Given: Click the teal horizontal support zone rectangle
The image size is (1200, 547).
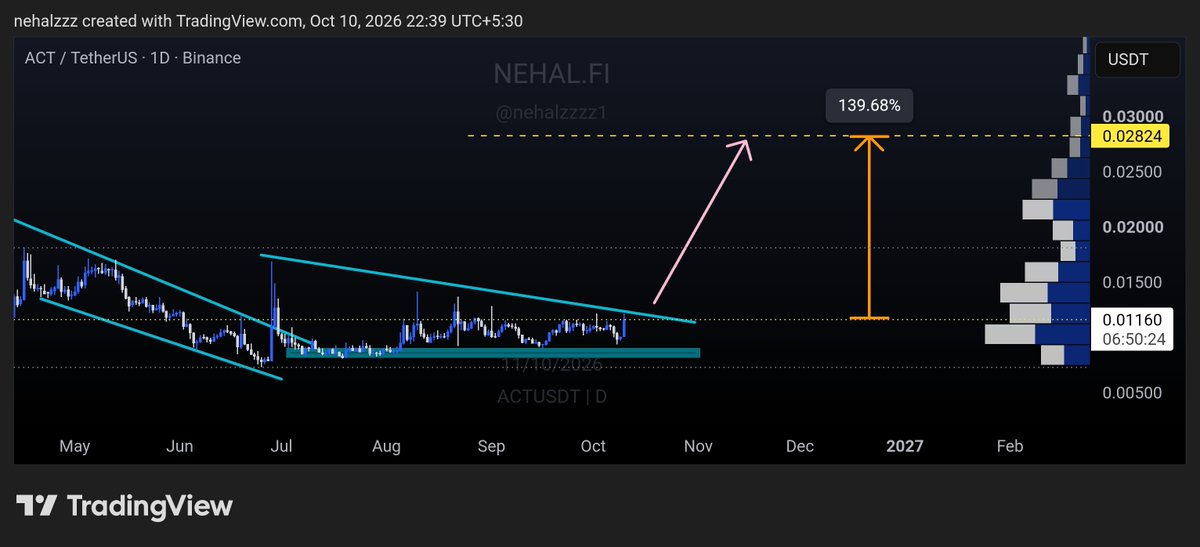Looking at the screenshot, I should (493, 353).
